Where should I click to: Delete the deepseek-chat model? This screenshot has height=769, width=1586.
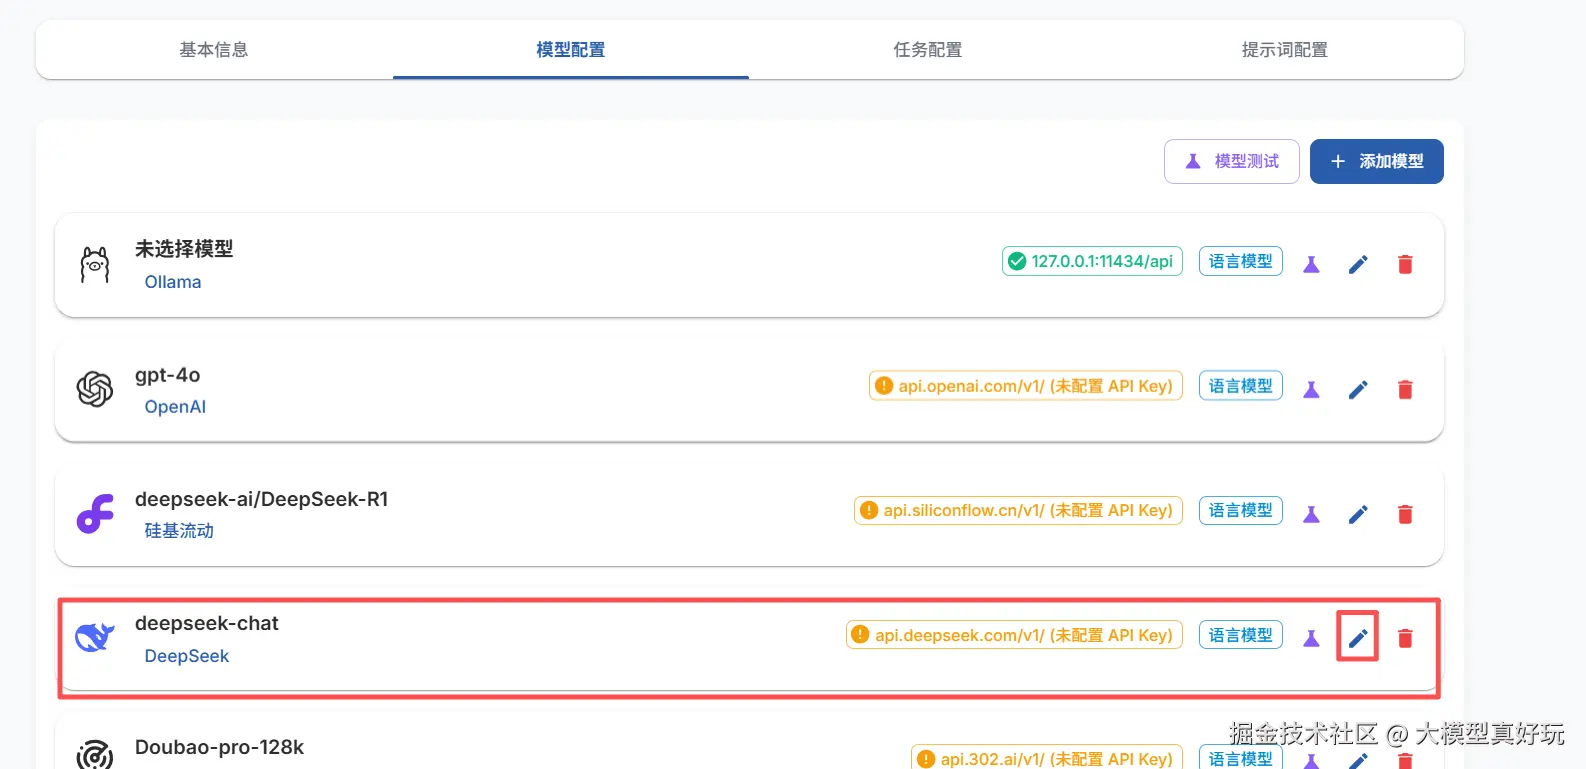1404,638
